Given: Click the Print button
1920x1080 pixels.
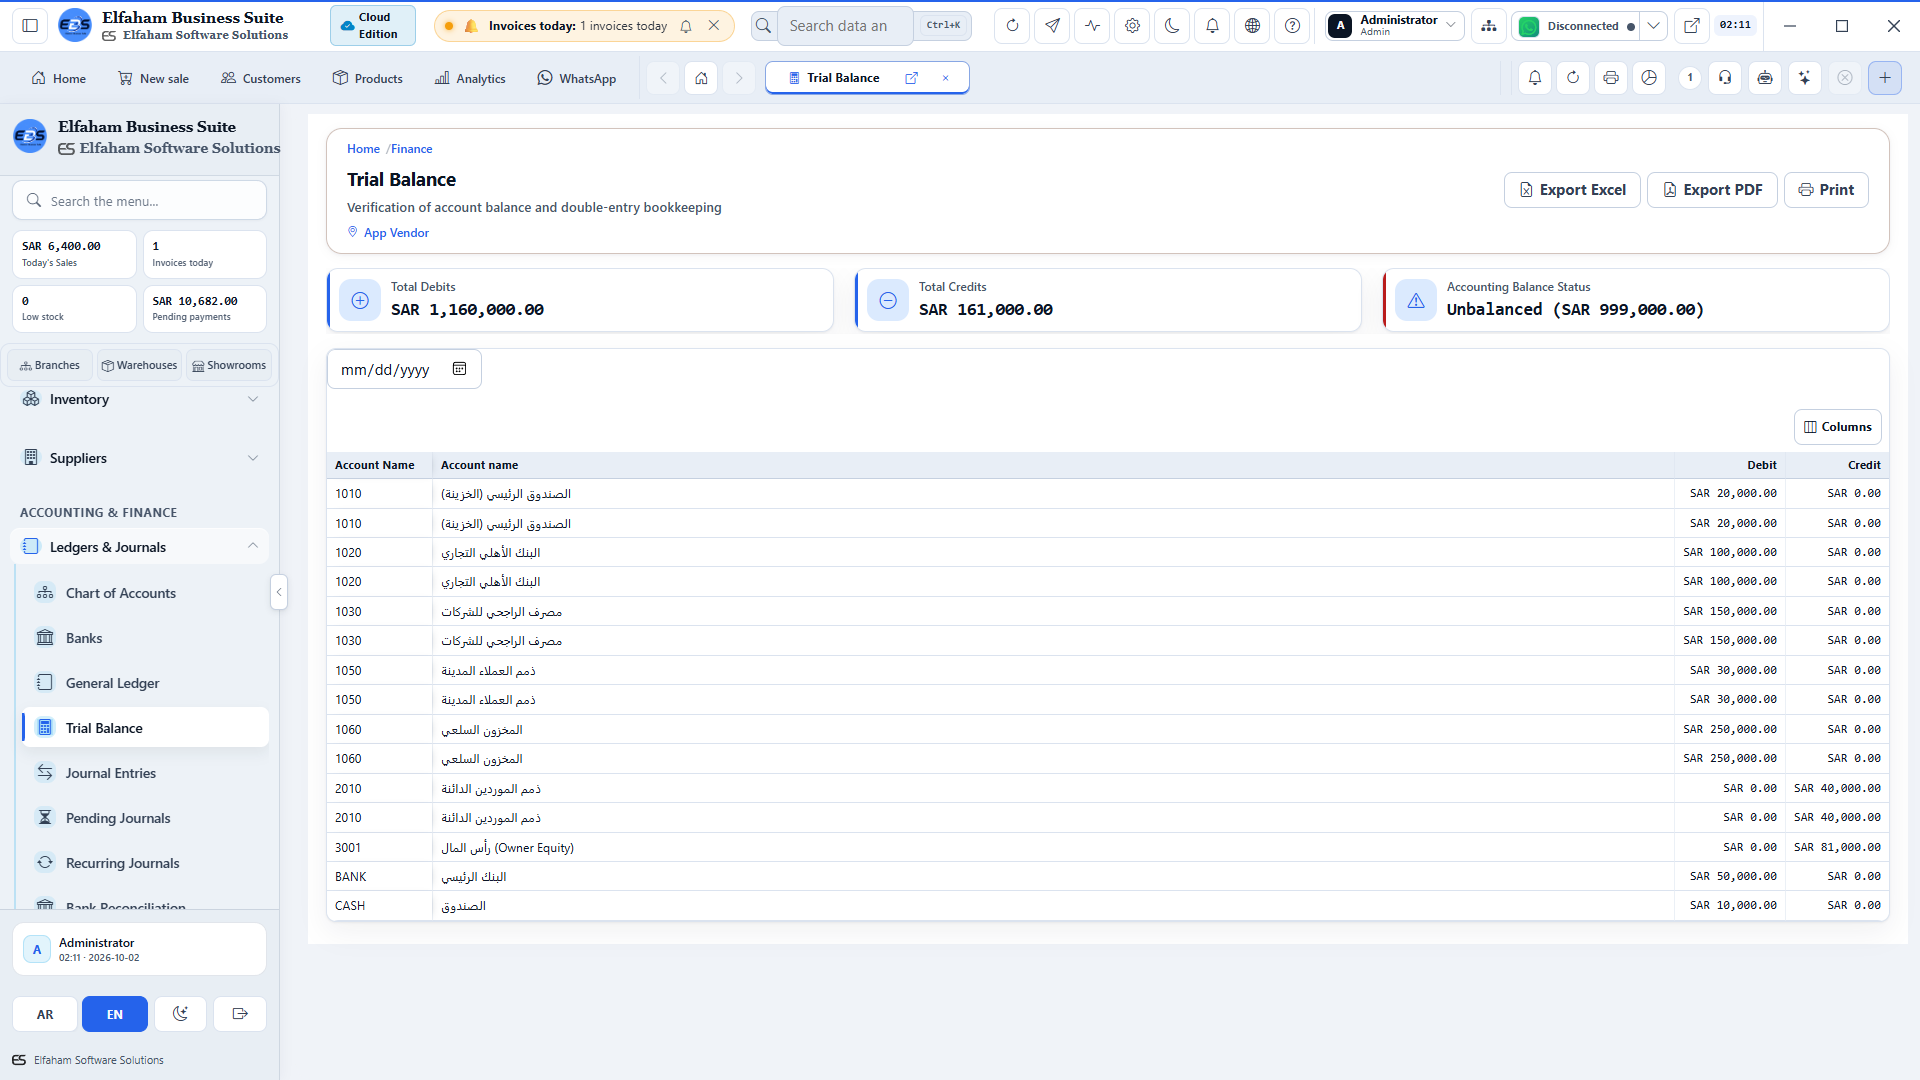Looking at the screenshot, I should coord(1826,190).
